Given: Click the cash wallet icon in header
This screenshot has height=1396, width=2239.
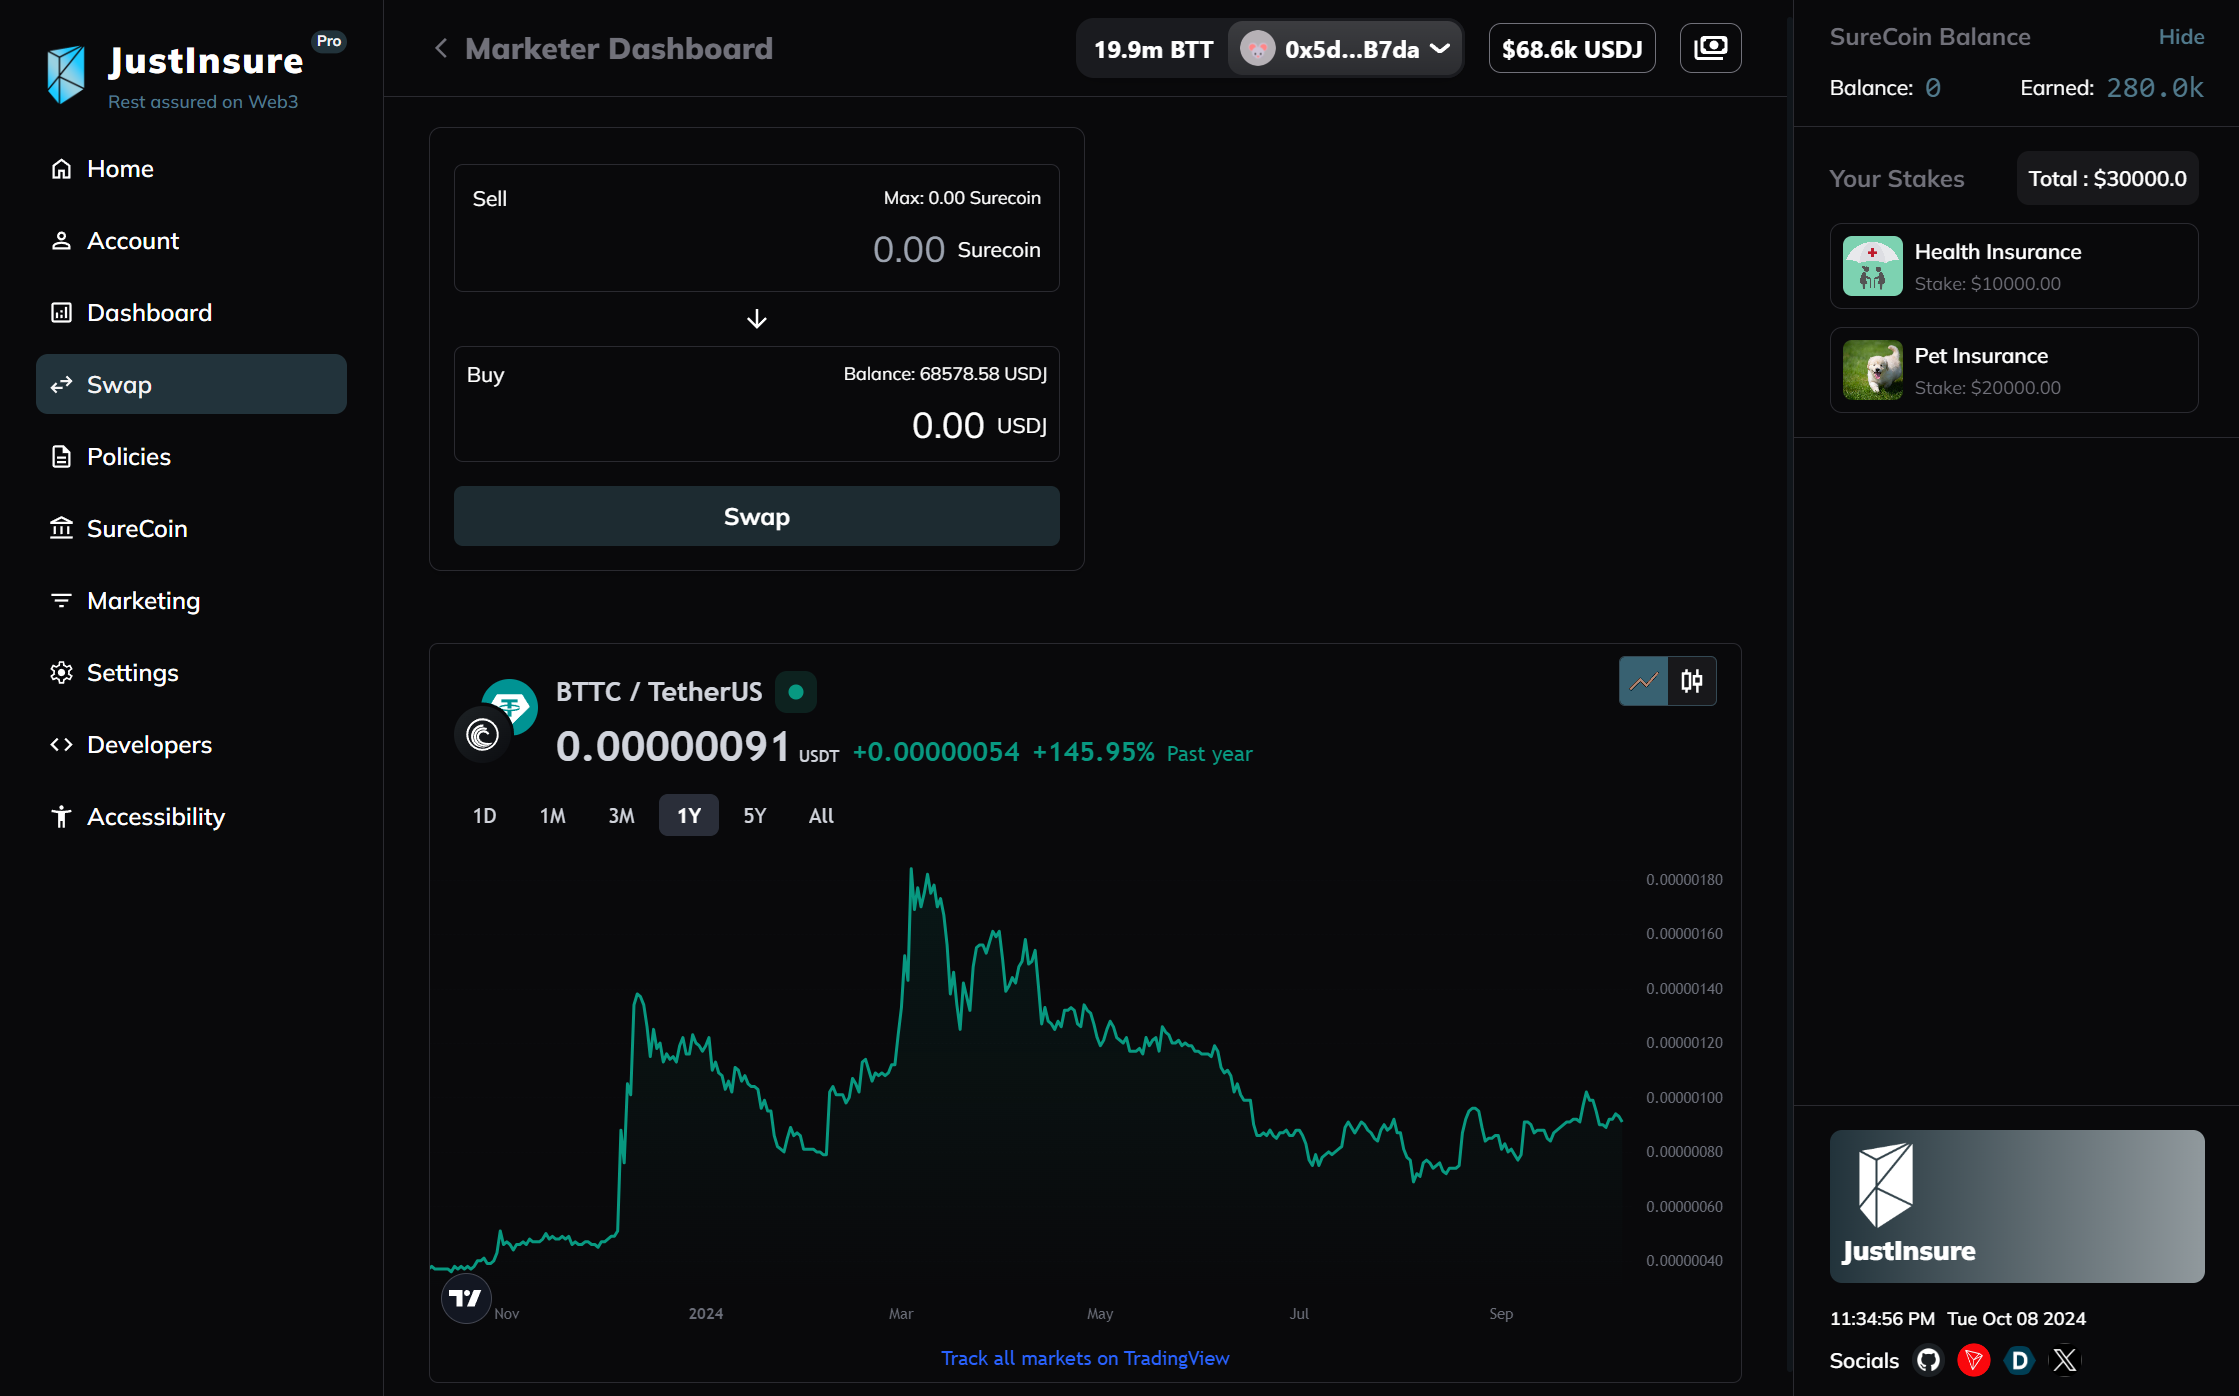Looking at the screenshot, I should point(1710,48).
